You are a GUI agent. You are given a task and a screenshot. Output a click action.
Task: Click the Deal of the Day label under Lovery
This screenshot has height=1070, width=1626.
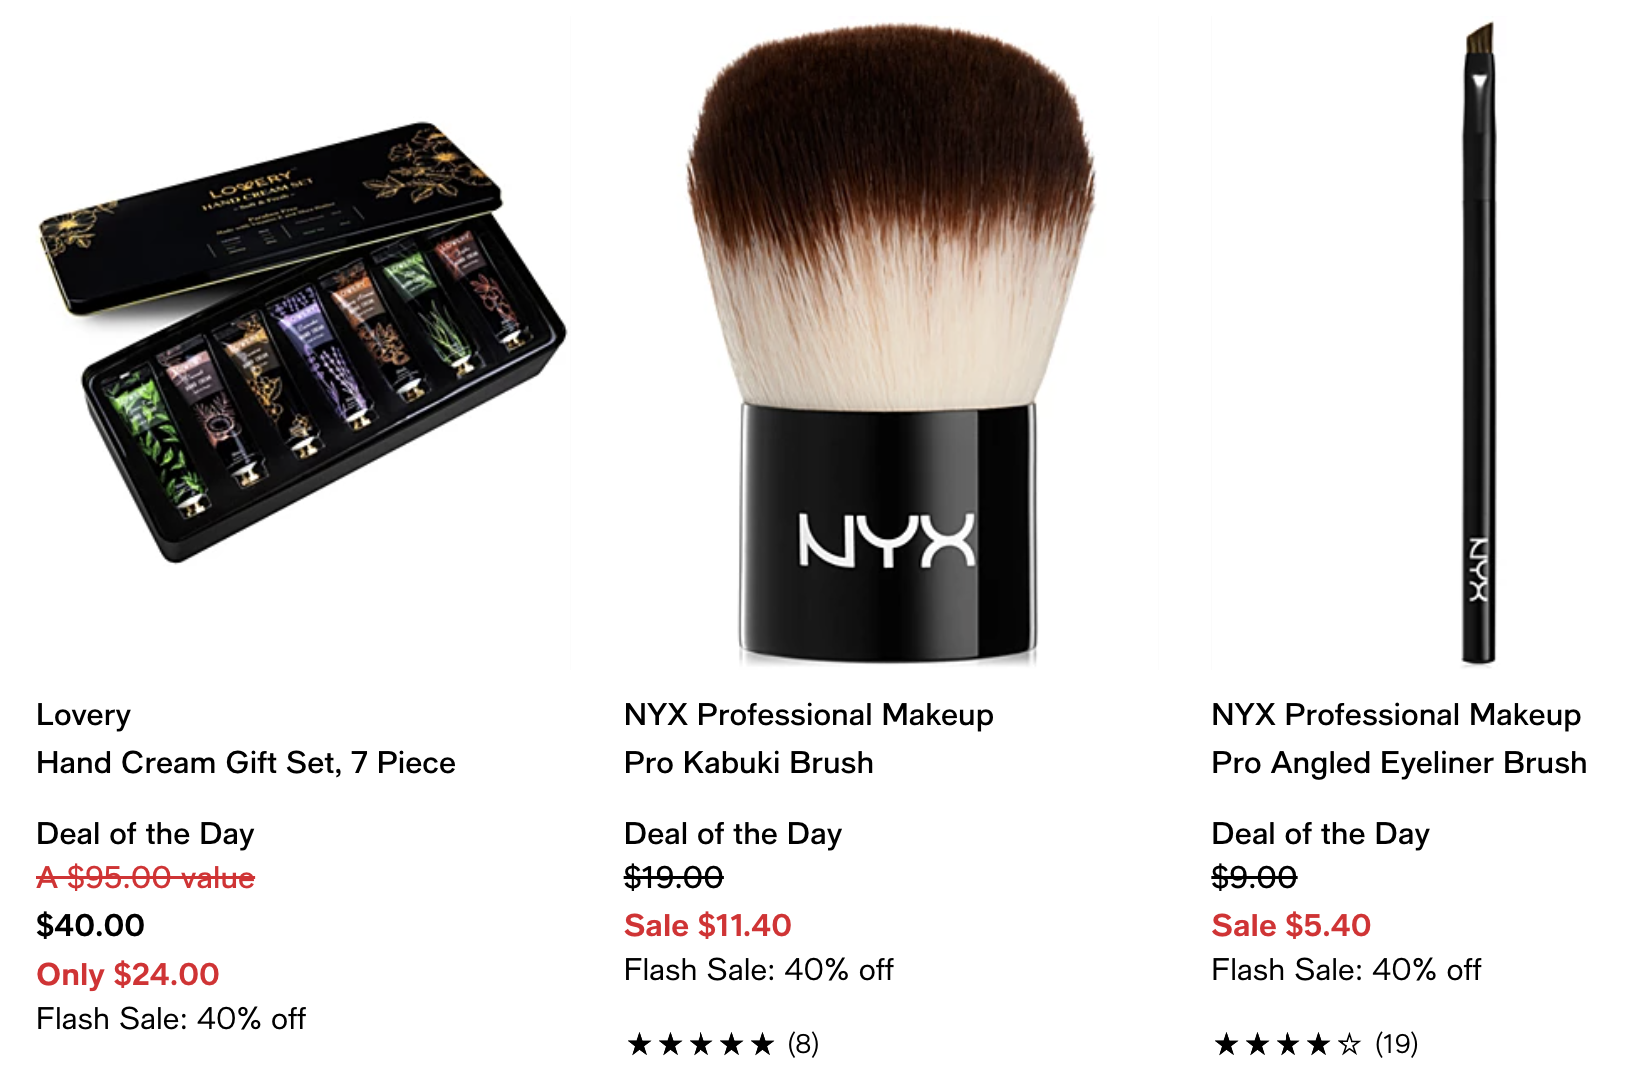click(145, 834)
